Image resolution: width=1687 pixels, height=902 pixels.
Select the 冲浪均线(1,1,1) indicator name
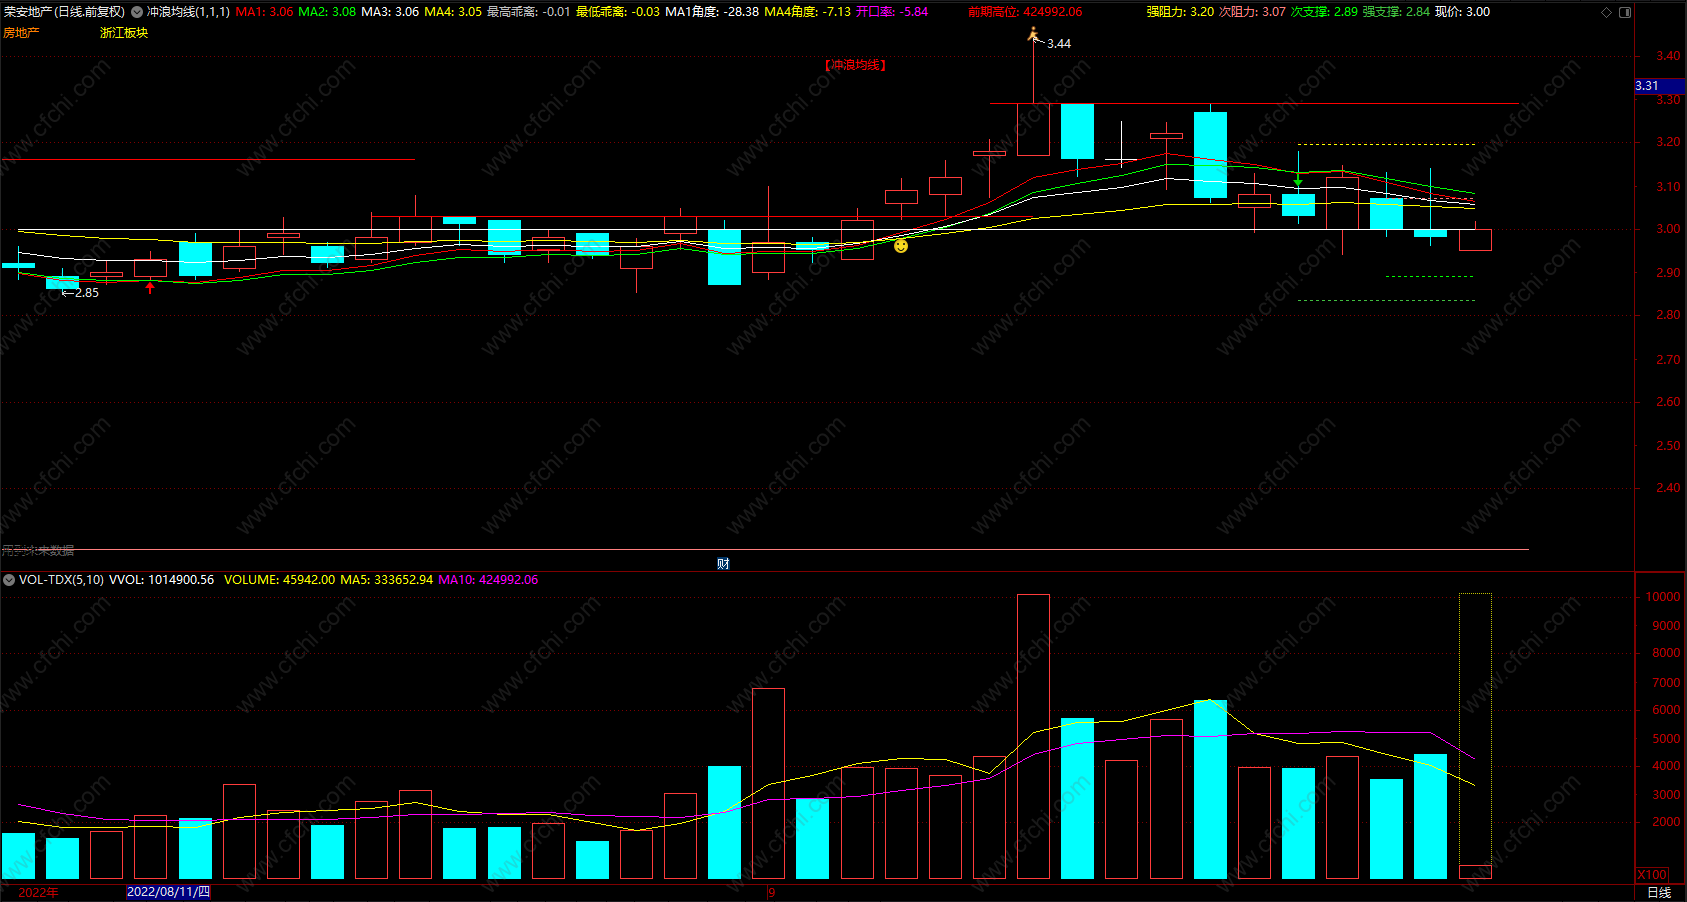(188, 12)
